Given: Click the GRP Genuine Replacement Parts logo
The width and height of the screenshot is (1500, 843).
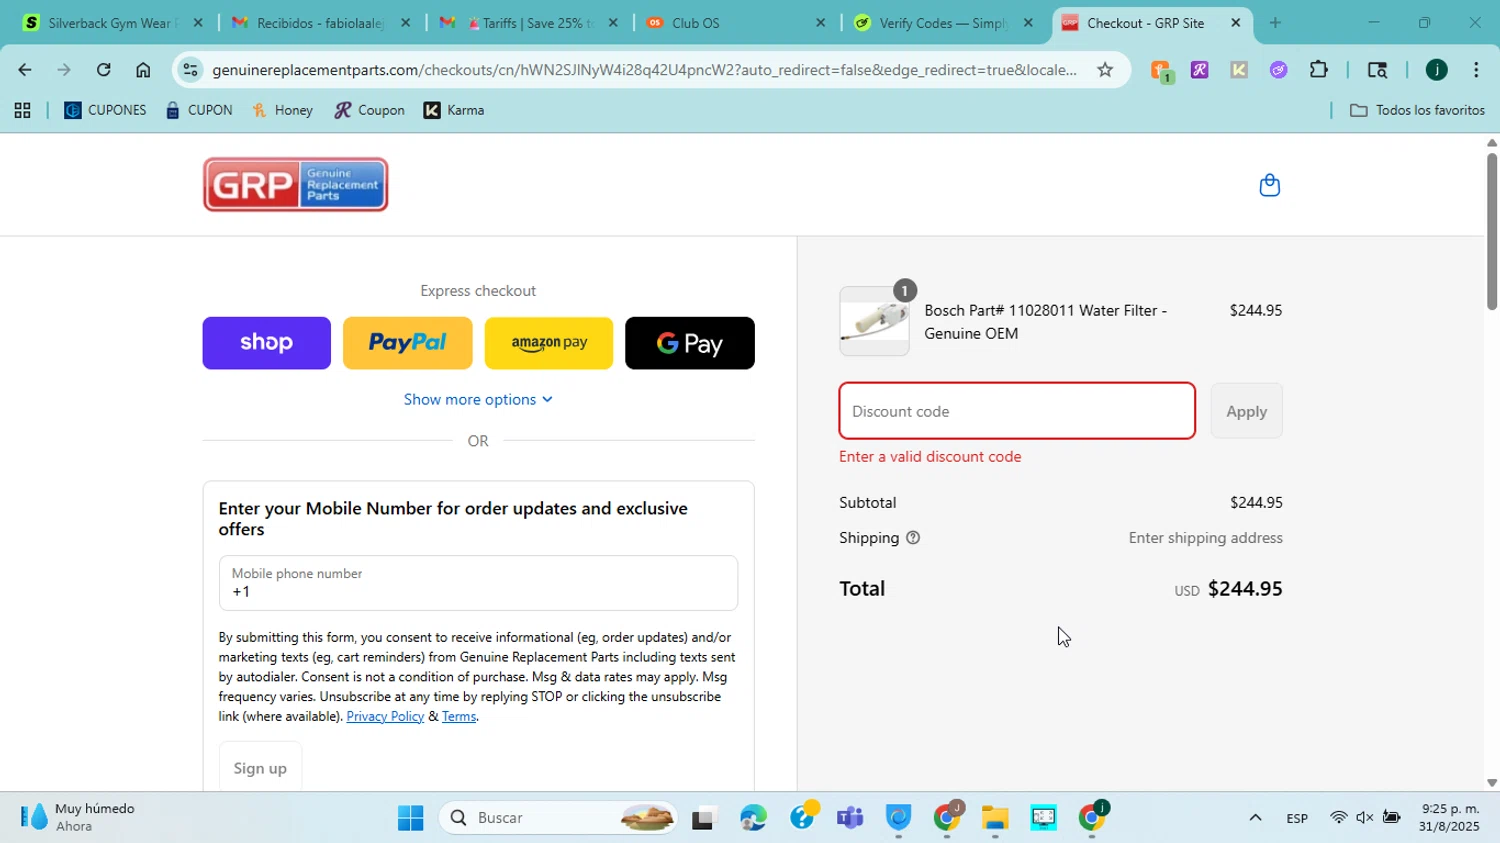Looking at the screenshot, I should point(296,185).
